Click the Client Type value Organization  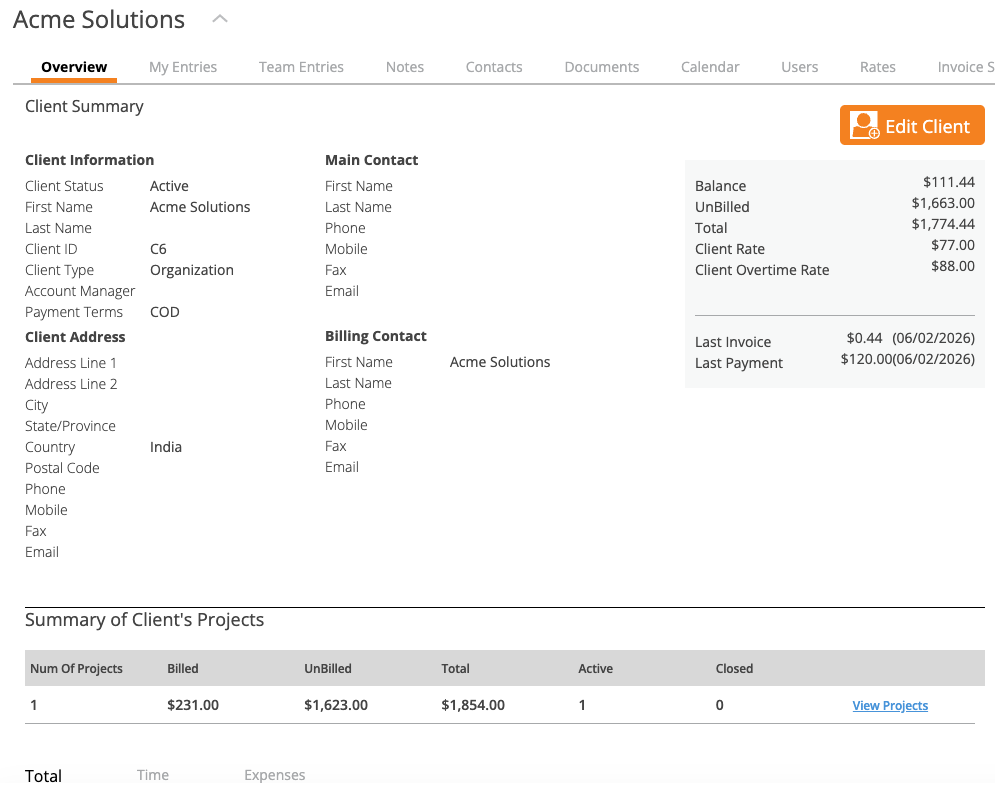[192, 270]
